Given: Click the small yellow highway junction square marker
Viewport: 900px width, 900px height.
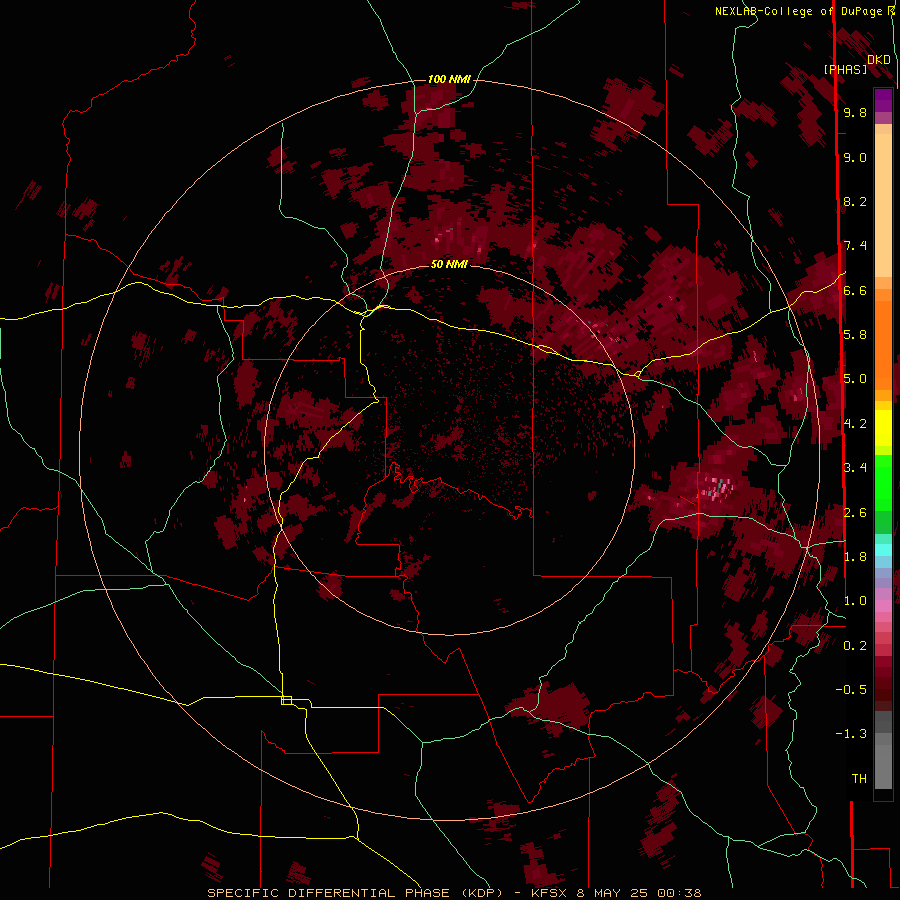Looking at the screenshot, I should (286, 700).
